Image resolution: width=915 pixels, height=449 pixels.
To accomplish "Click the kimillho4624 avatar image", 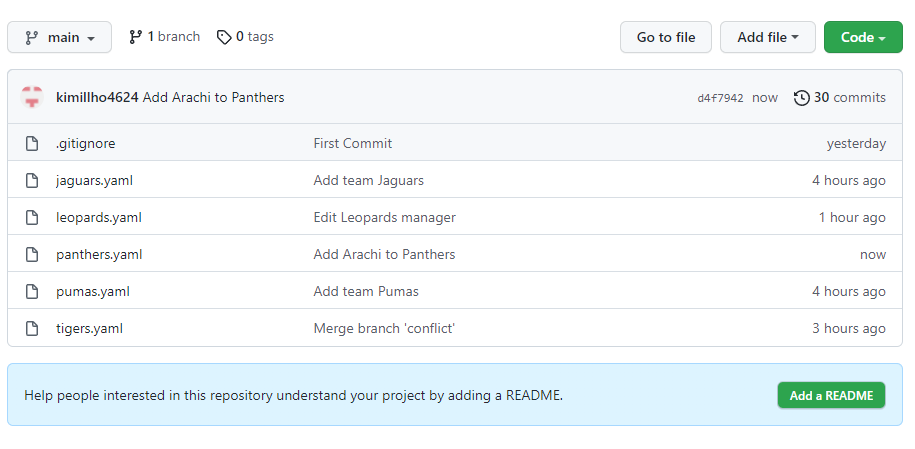I will (32, 97).
